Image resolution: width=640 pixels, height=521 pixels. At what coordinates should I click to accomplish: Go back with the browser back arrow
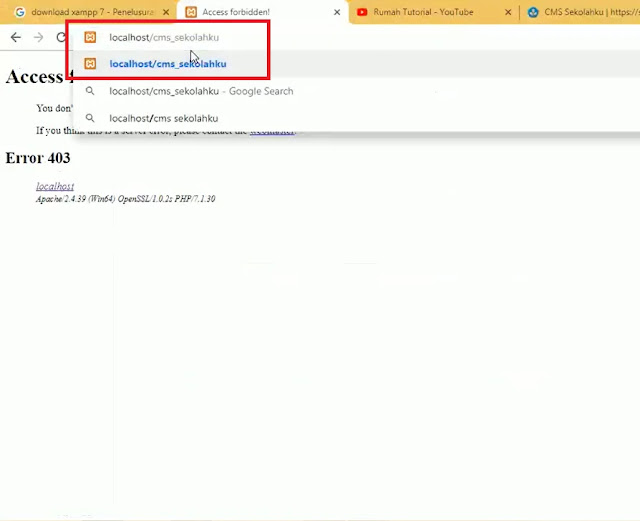16,37
